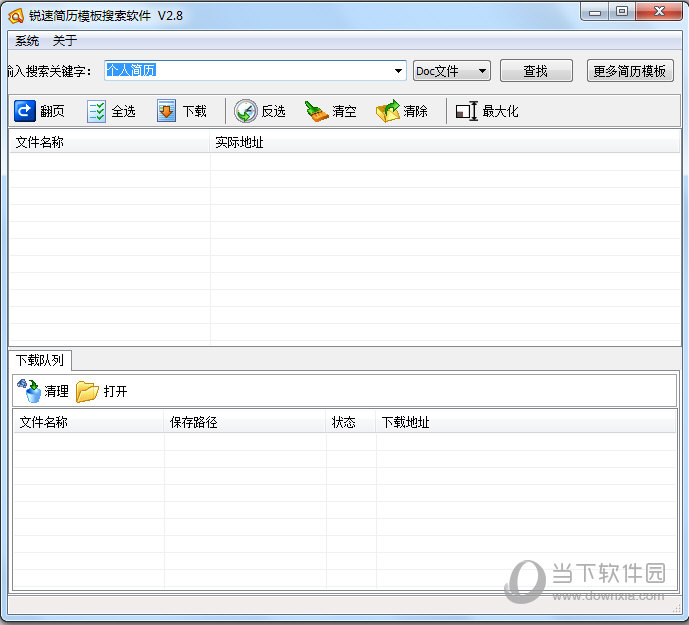Click the 最大化 maximize panel icon

pyautogui.click(x=466, y=111)
